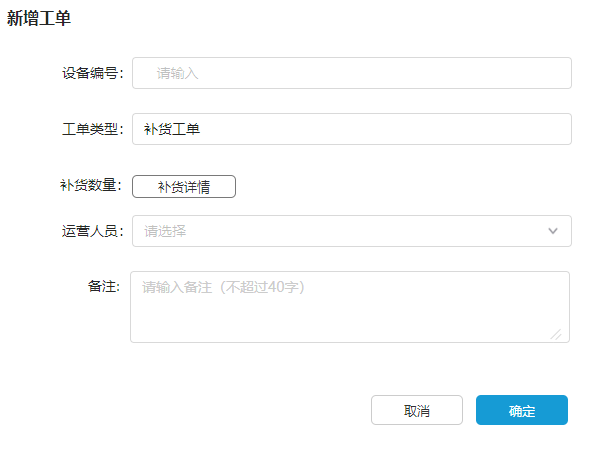Confirm with the blue 确定 button
613x455 pixels.
522,411
